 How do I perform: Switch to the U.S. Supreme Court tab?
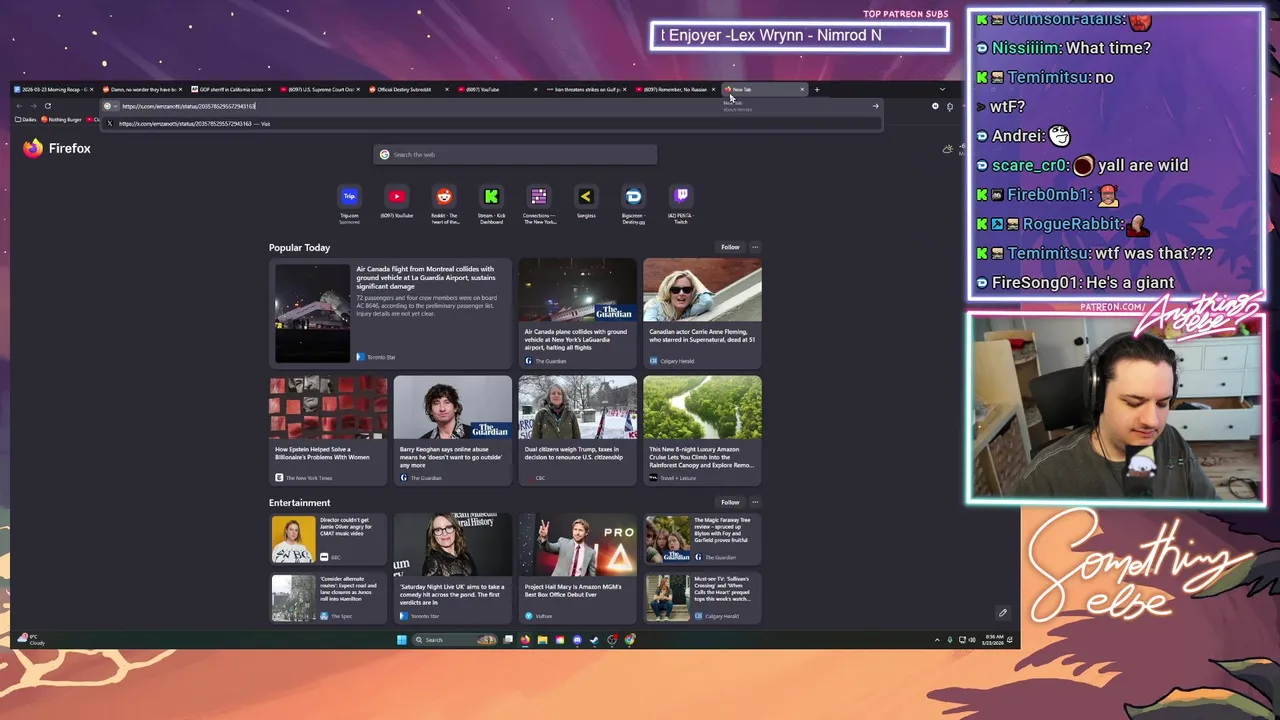pos(321,90)
